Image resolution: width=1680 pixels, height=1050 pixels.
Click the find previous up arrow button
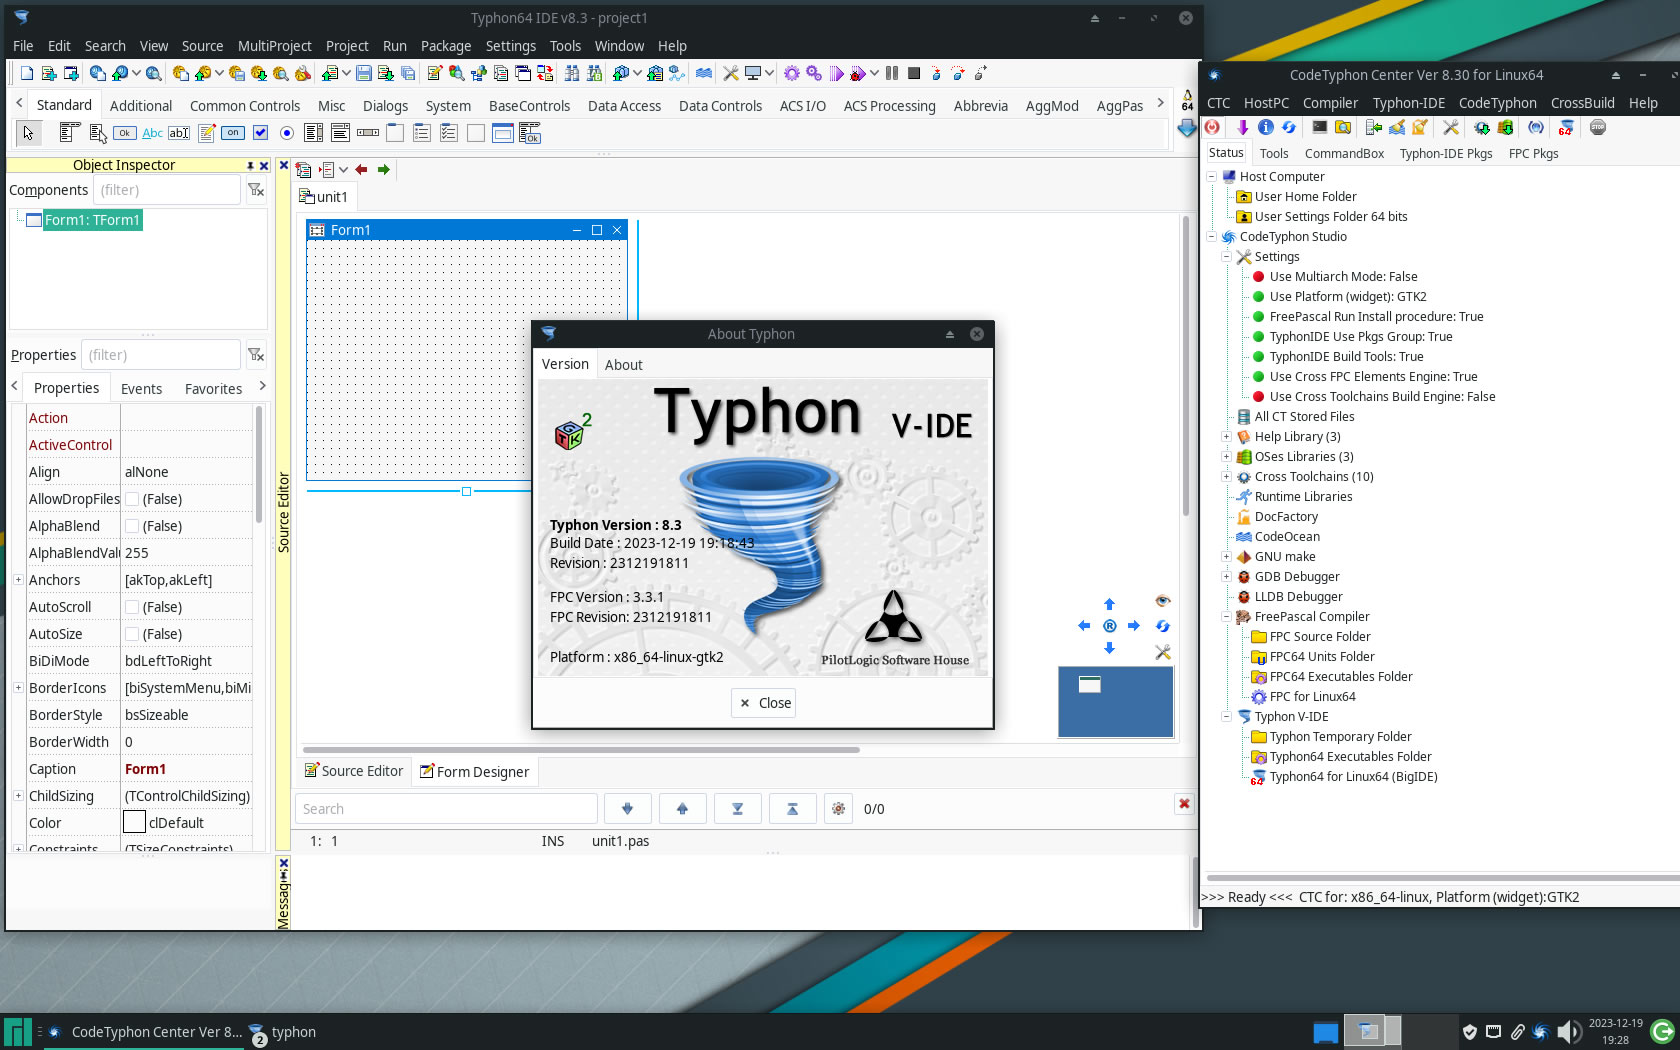point(683,809)
